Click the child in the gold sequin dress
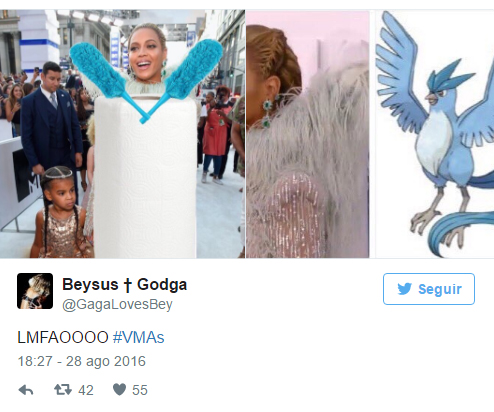The width and height of the screenshot is (494, 412). point(61,213)
